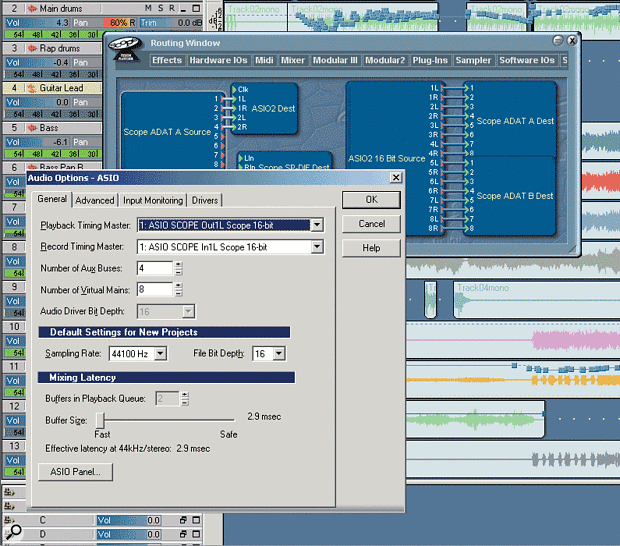Screen dimensions: 620x546
Task: Minimize the Routing Window
Action: tap(558, 40)
